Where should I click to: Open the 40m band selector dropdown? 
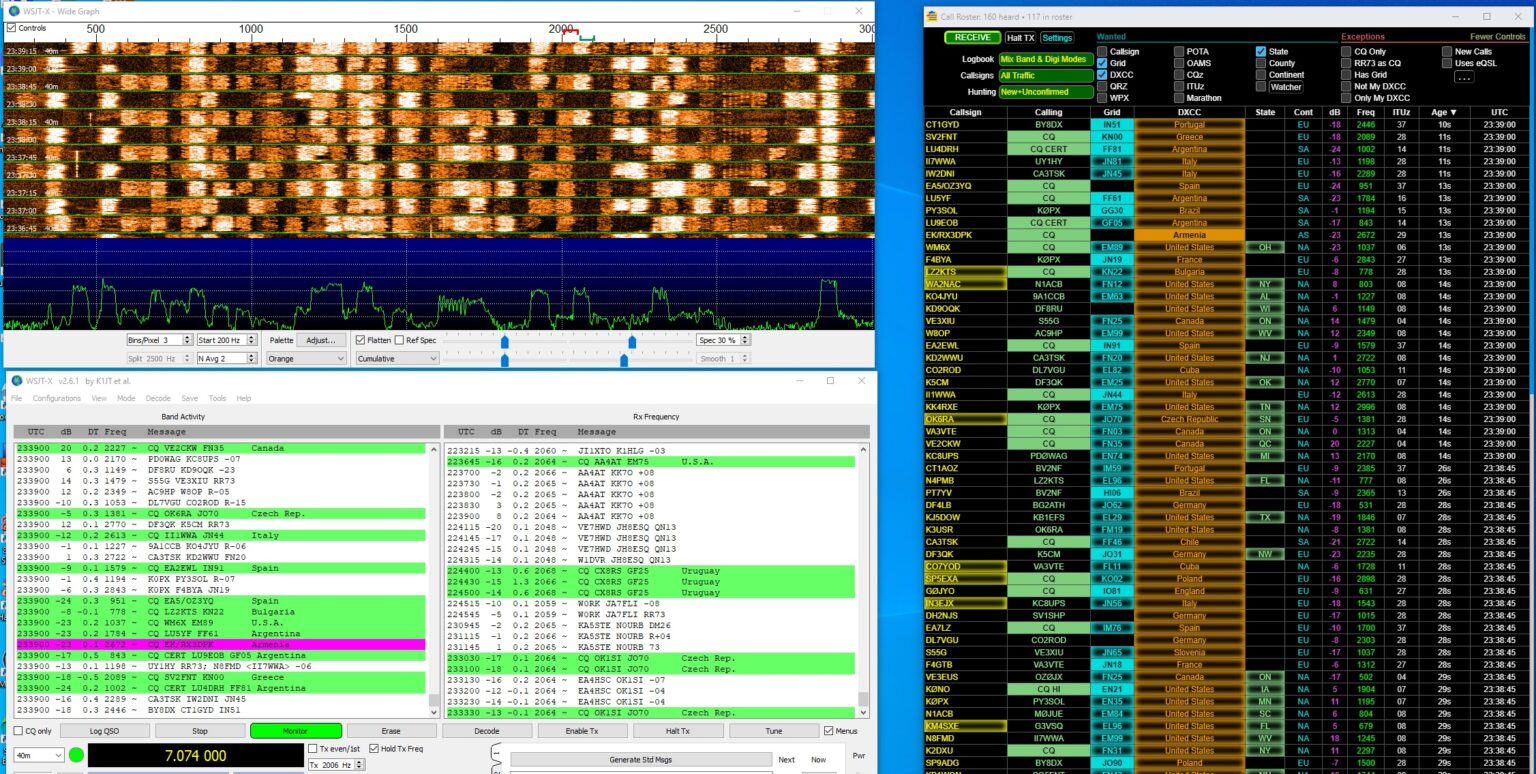40,755
